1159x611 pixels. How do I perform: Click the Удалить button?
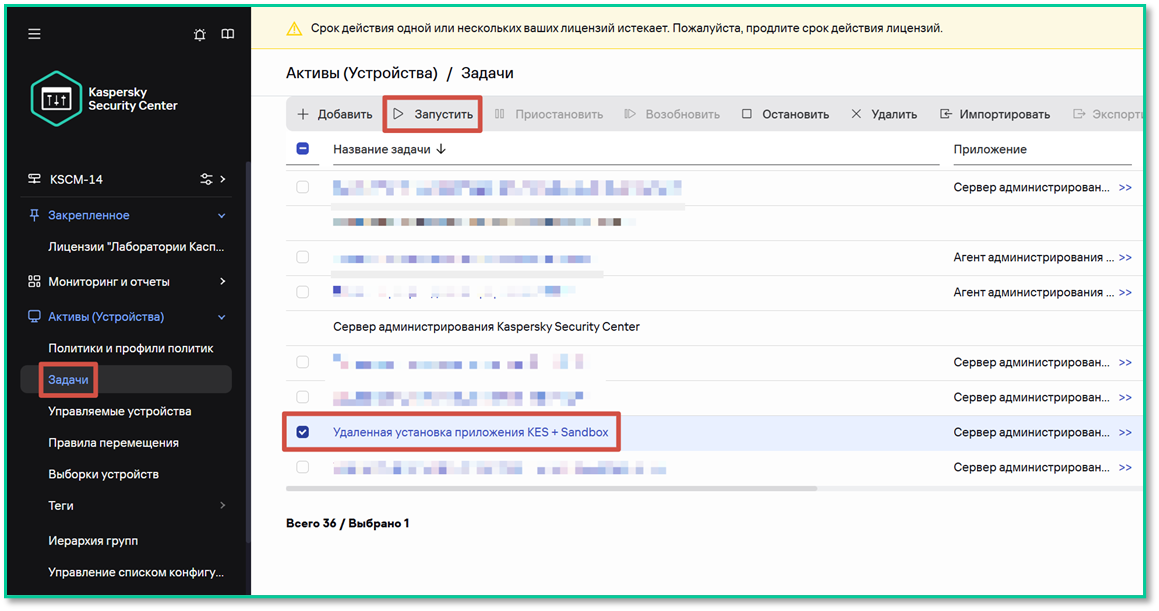[x=884, y=114]
